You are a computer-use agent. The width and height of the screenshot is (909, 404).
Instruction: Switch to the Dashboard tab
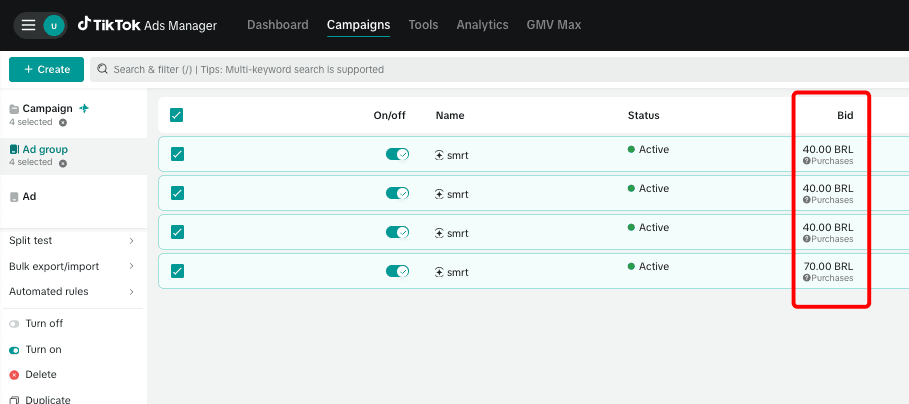(277, 25)
